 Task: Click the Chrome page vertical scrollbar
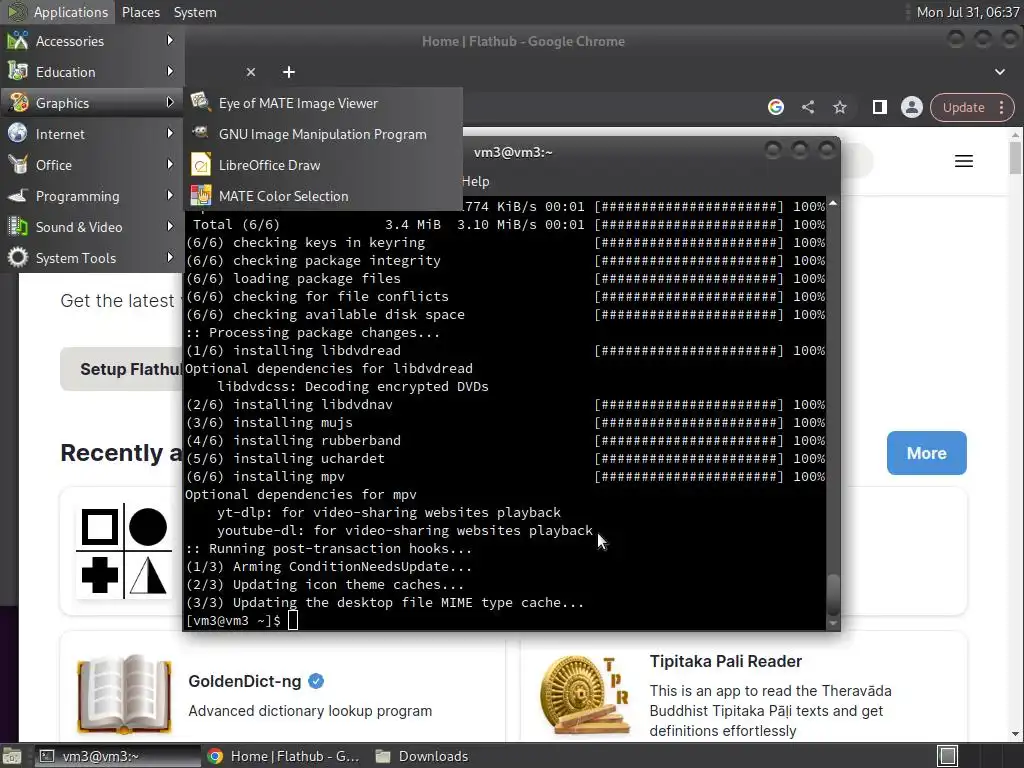[x=1016, y=157]
